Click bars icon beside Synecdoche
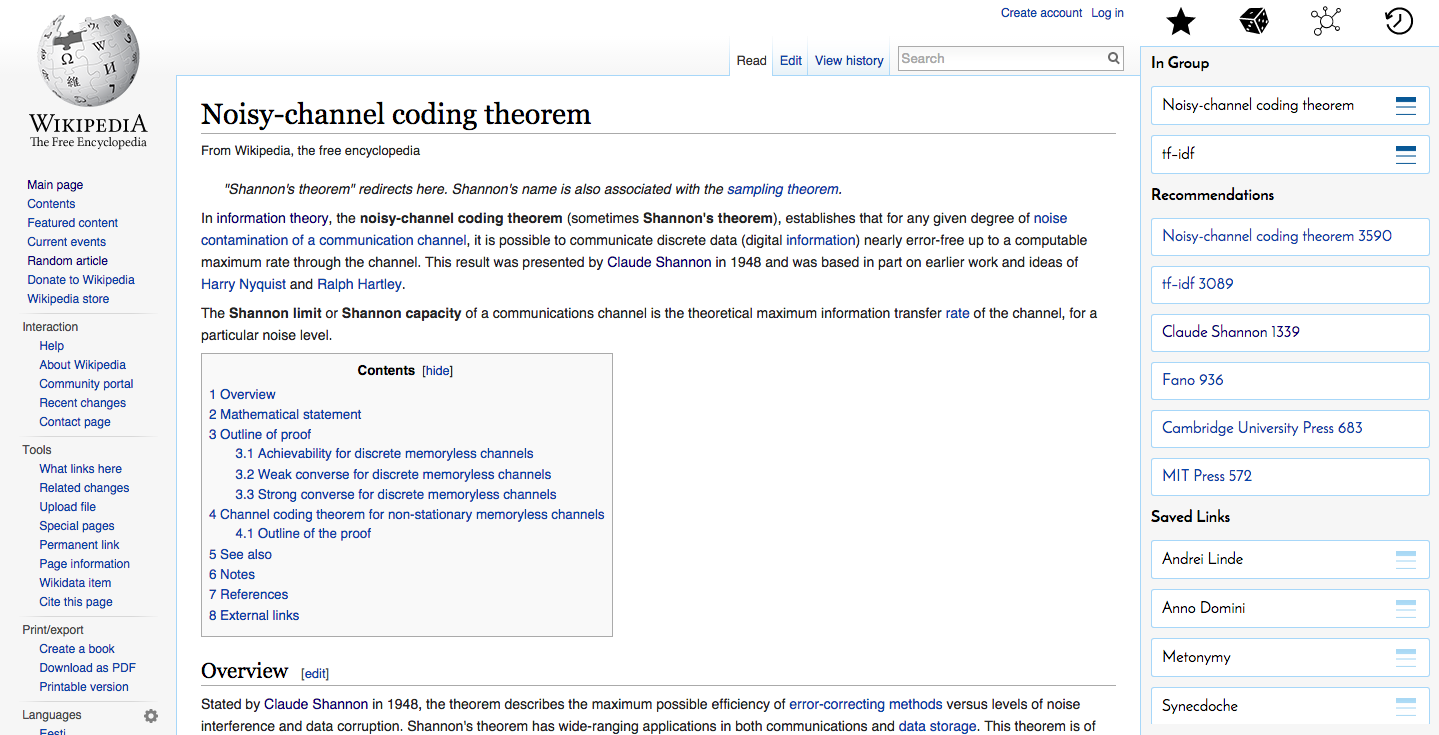 (1406, 706)
